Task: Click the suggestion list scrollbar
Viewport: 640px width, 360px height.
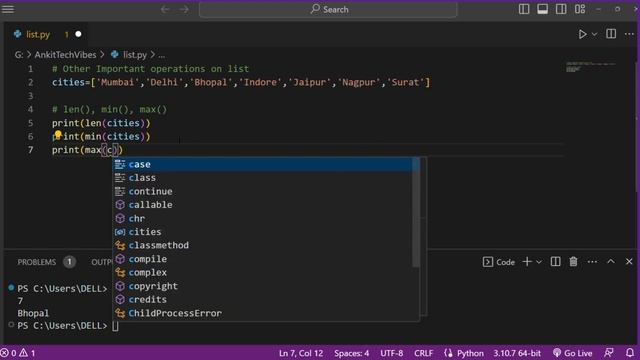Action: (x=416, y=212)
